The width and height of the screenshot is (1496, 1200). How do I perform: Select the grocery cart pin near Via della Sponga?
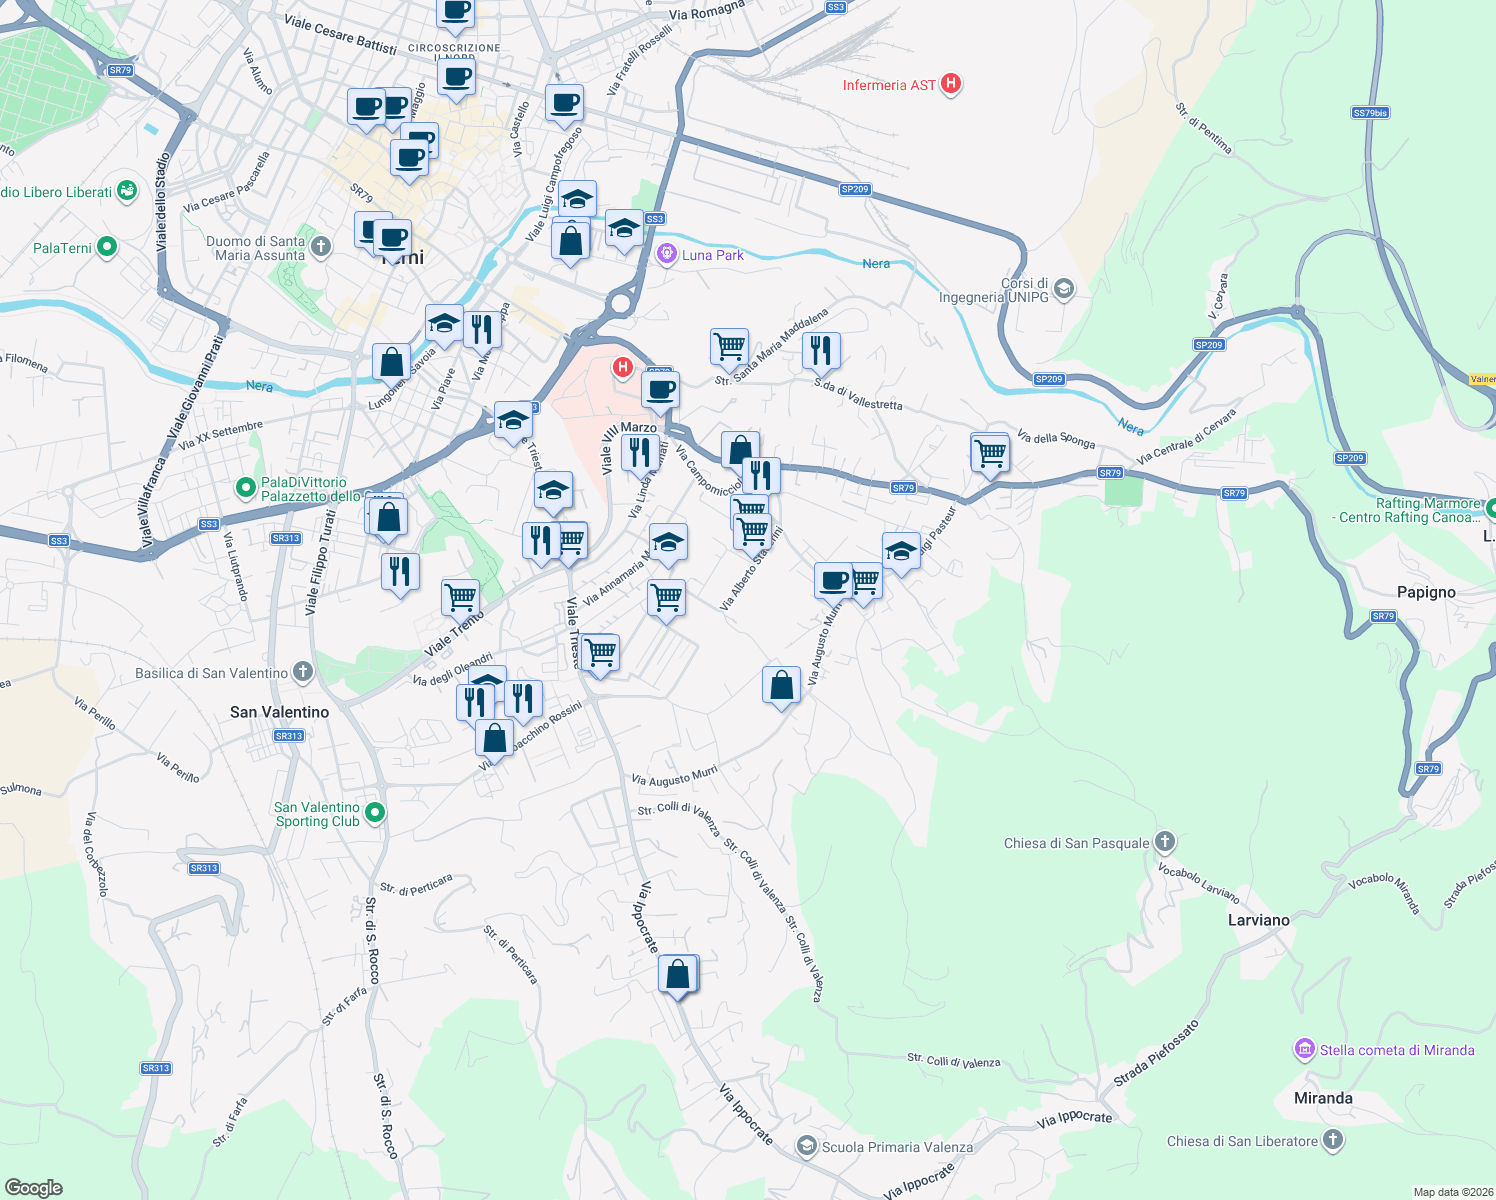[990, 456]
